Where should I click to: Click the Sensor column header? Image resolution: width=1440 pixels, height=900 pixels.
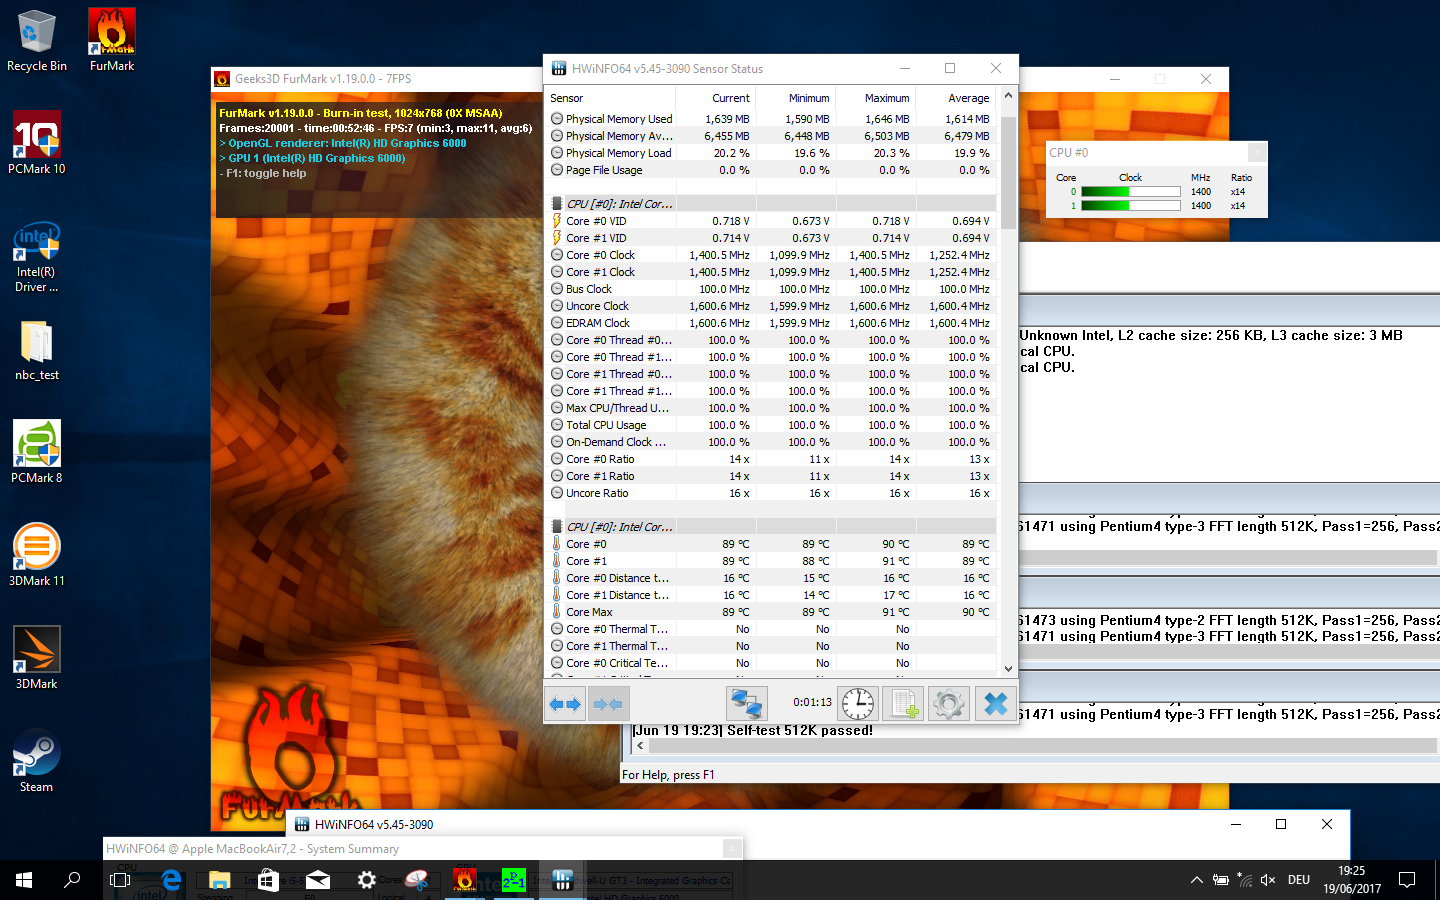point(610,98)
